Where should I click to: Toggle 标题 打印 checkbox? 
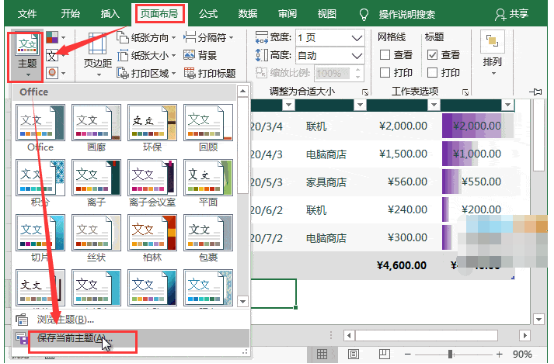point(432,73)
